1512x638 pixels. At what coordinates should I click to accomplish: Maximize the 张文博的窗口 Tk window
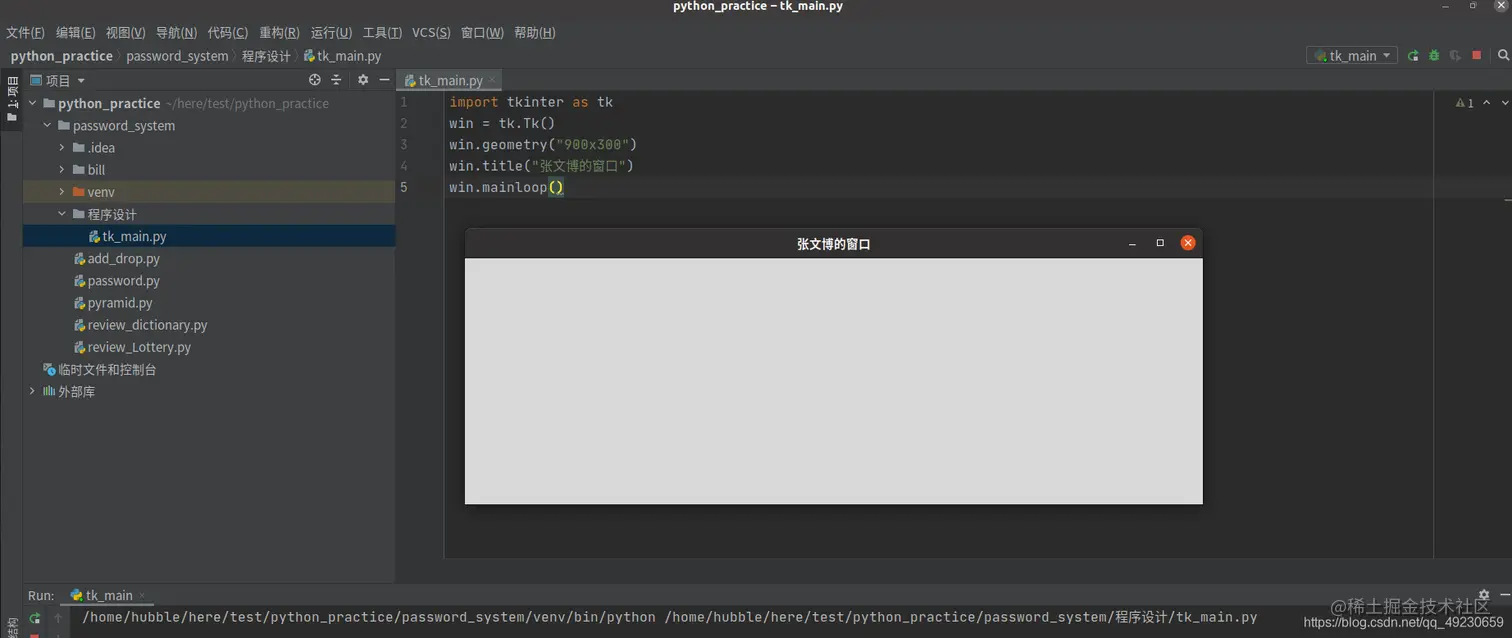tap(1160, 243)
